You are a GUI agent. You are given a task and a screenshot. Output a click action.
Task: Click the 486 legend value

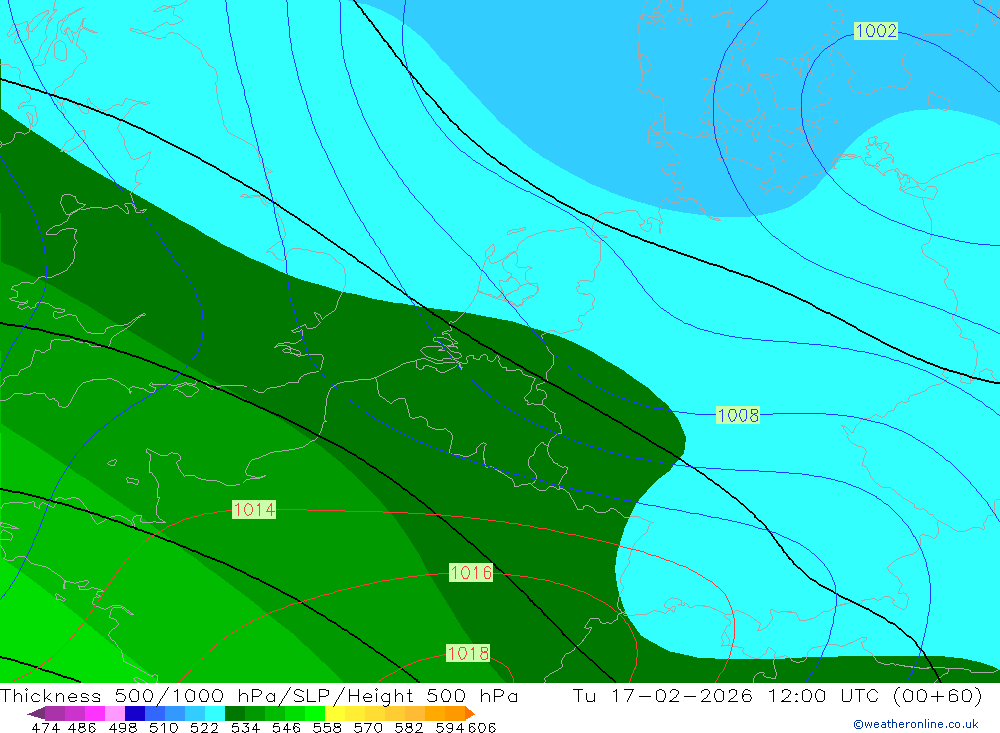[x=82, y=727]
